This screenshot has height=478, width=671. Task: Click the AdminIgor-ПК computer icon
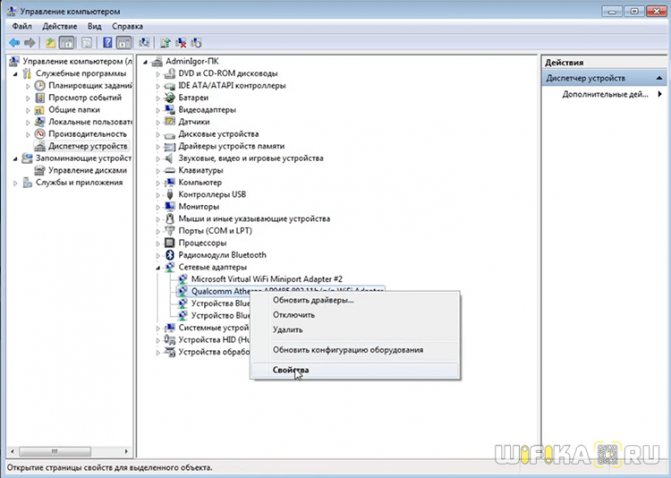click(x=157, y=62)
